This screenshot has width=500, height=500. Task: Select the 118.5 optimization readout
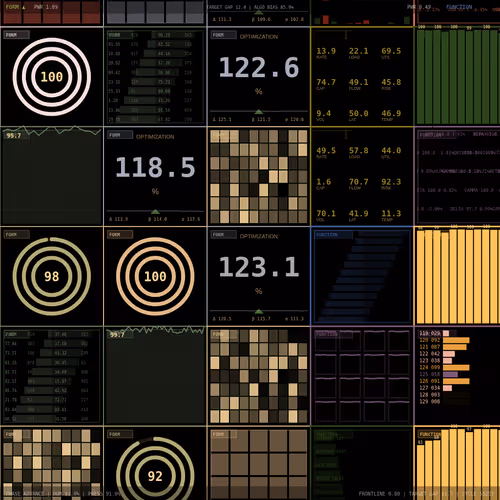click(155, 167)
